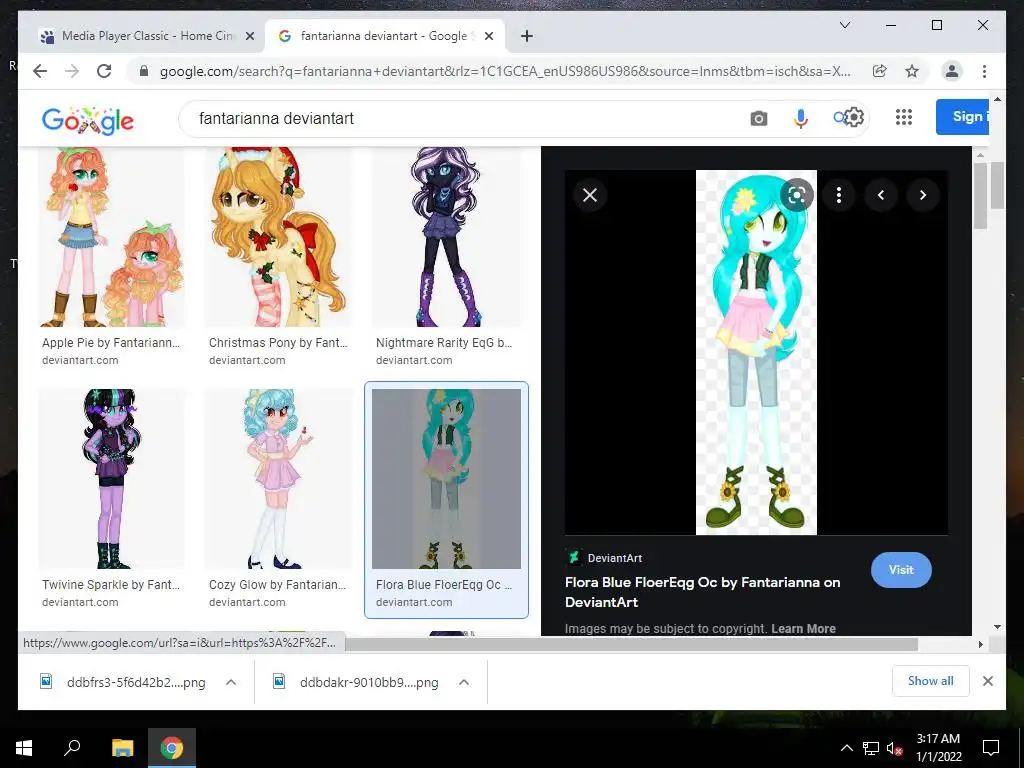The height and width of the screenshot is (768, 1024).
Task: Open Windows notification center
Action: (x=991, y=748)
